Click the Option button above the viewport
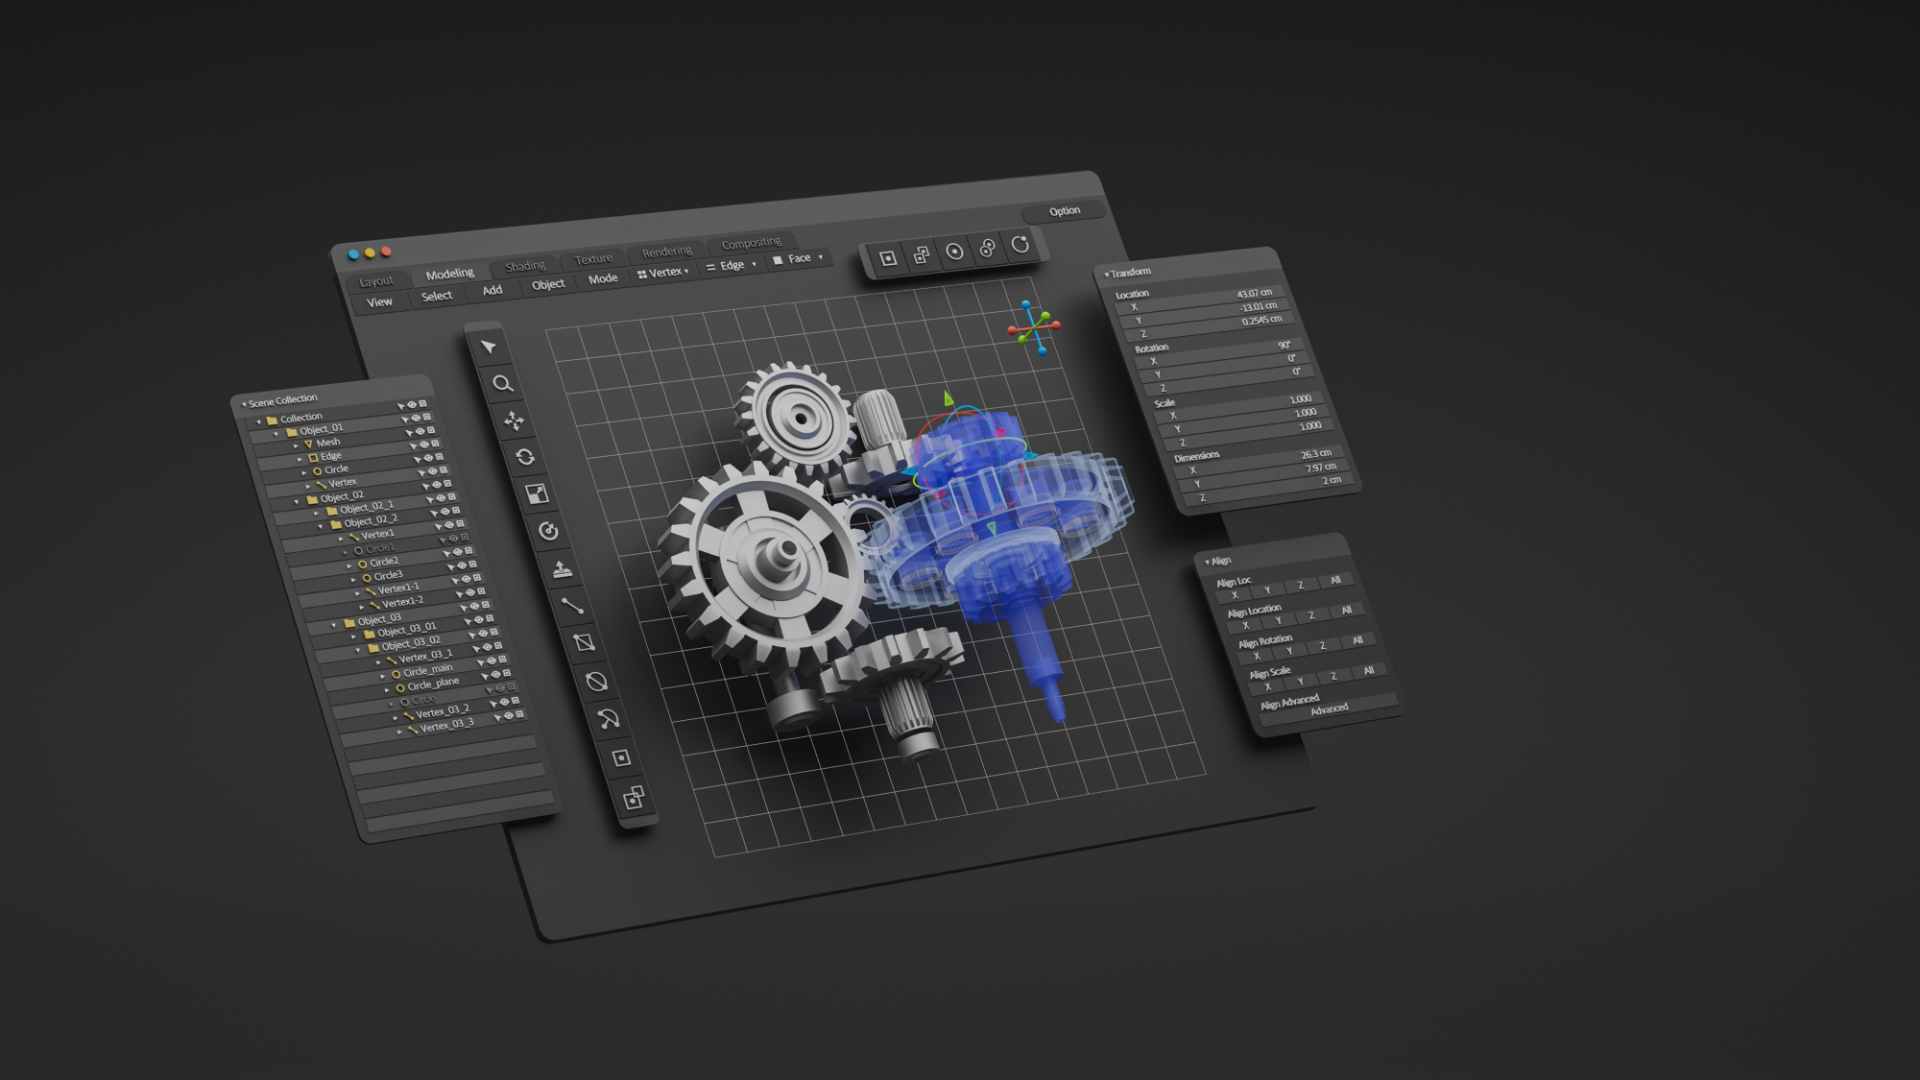 (1064, 211)
